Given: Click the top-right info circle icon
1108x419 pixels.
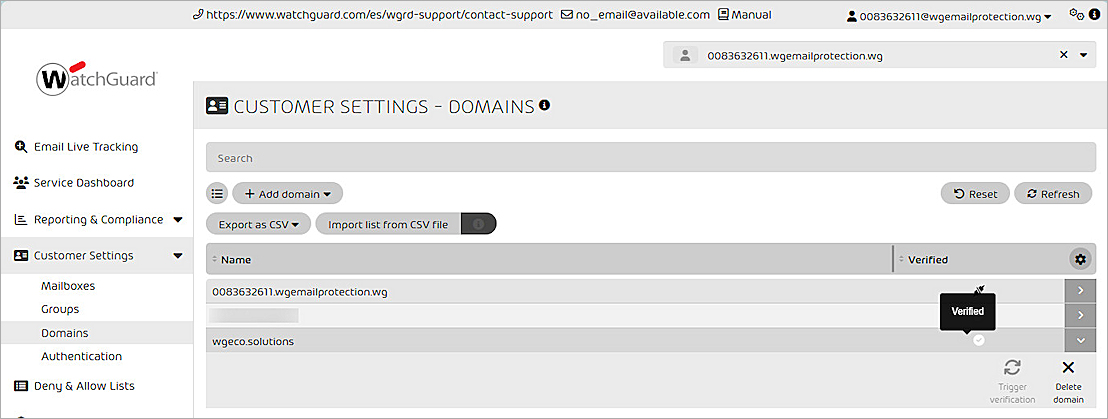Looking at the screenshot, I should 1093,15.
